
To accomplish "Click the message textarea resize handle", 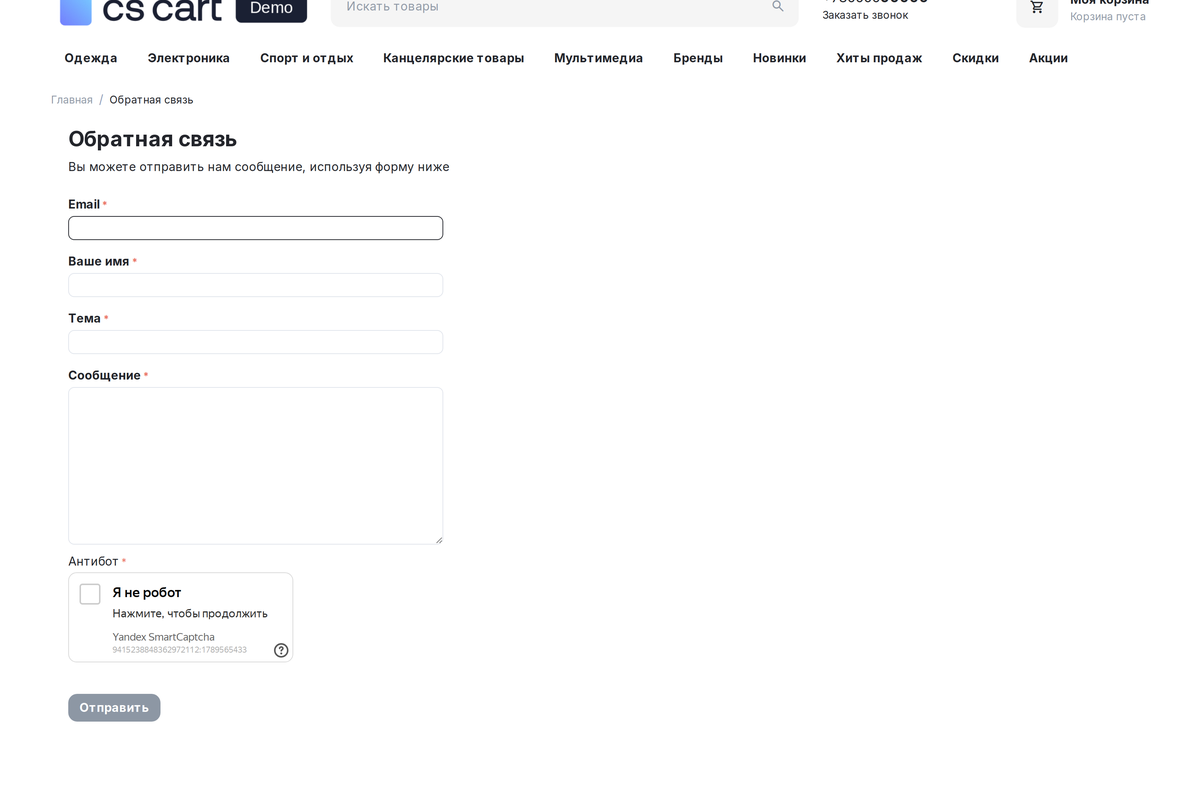I will [437, 539].
